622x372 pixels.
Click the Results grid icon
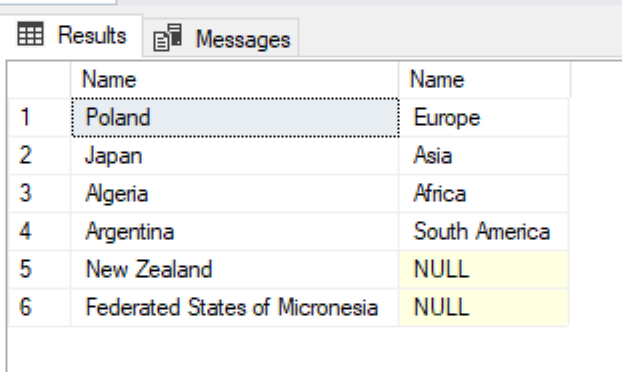pyautogui.click(x=30, y=34)
